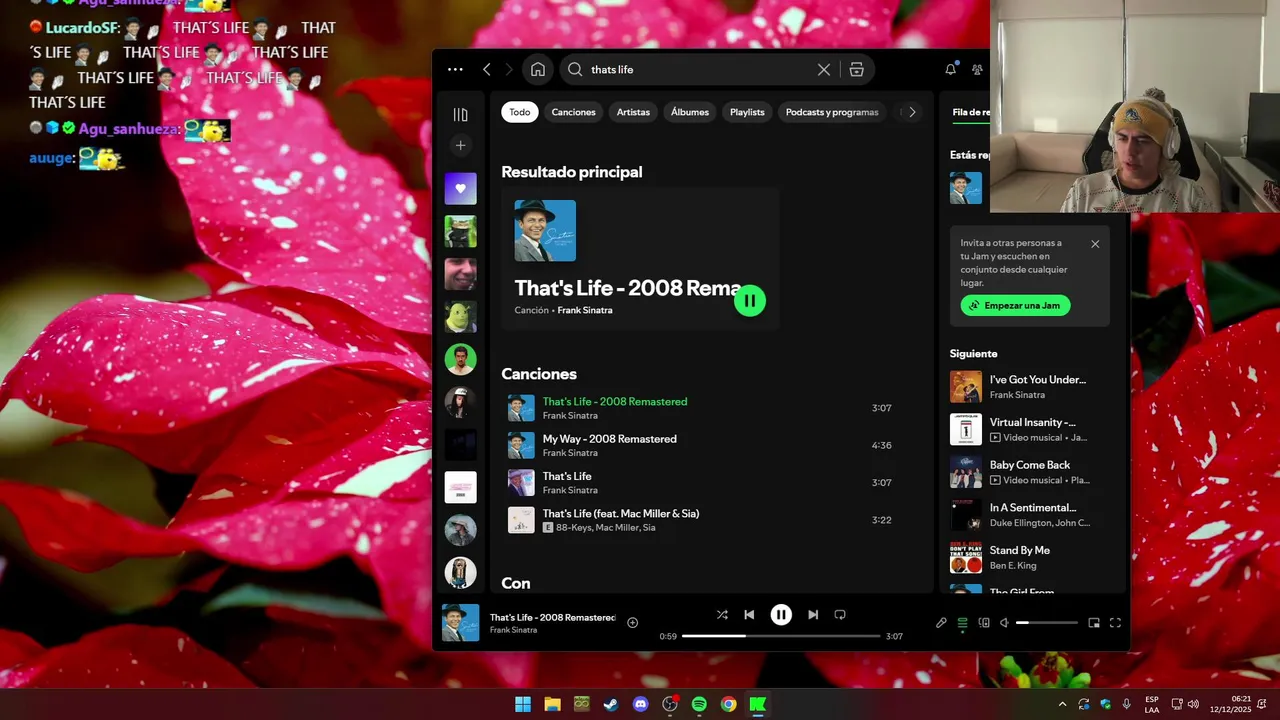This screenshot has height=720, width=1280.
Task: Open the top result Sinatra album art
Action: 545,231
